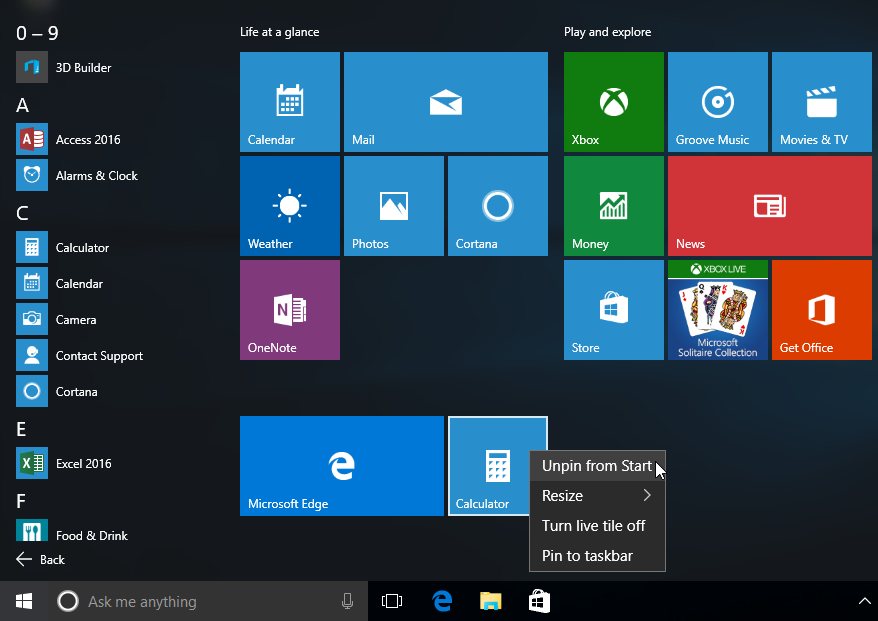
Task: Focus the Ask me anything search box
Action: (x=207, y=601)
